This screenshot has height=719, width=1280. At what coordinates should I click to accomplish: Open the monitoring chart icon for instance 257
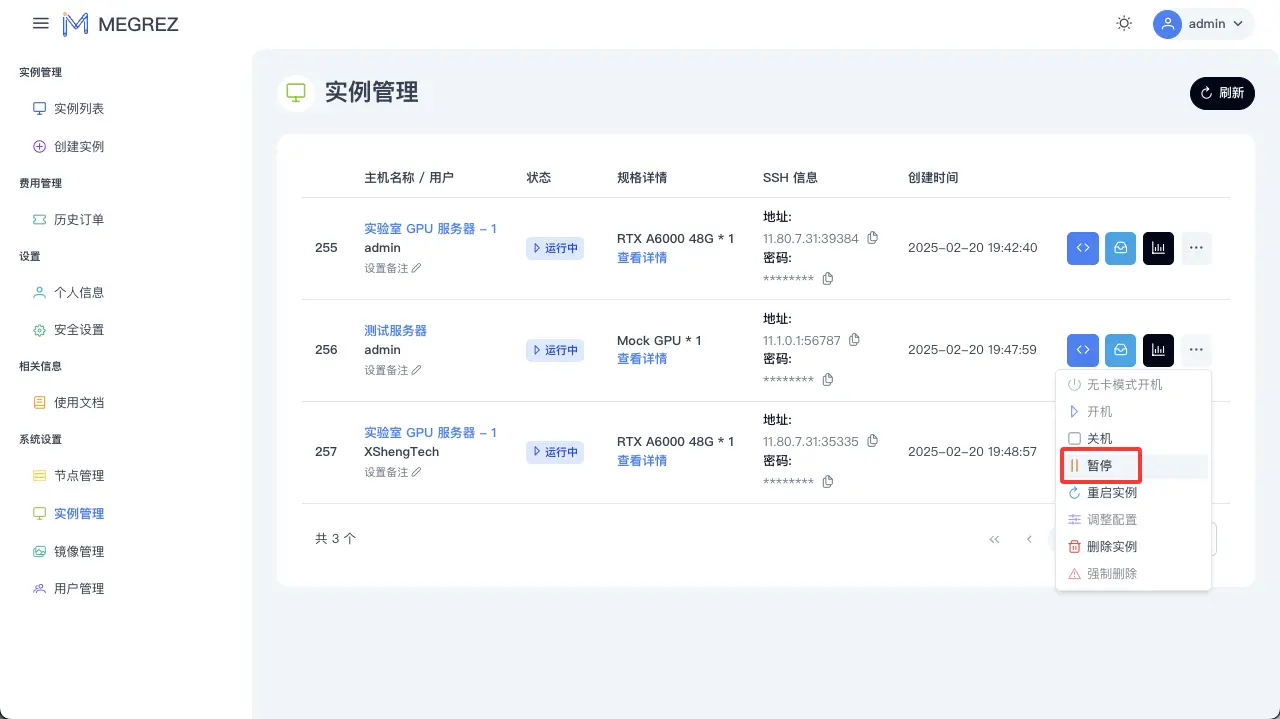1158,451
